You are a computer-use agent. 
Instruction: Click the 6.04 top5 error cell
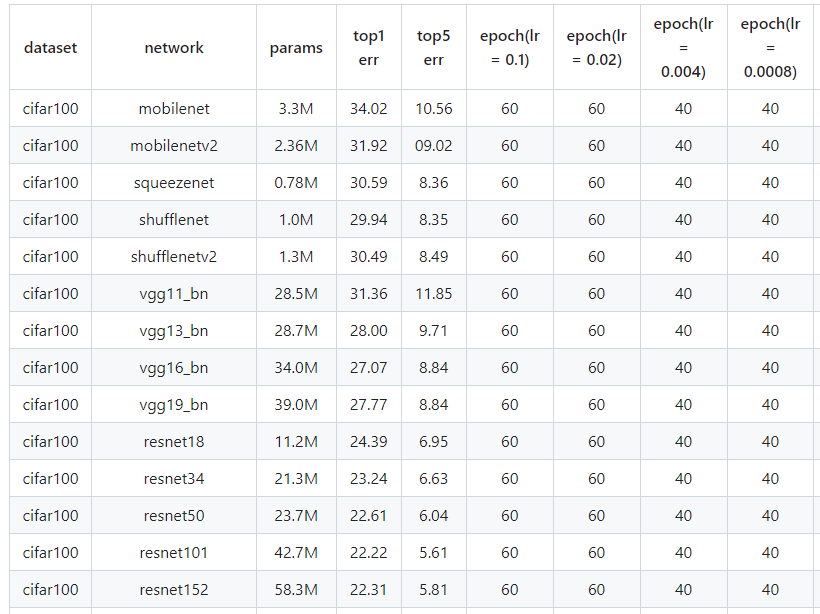click(x=434, y=516)
